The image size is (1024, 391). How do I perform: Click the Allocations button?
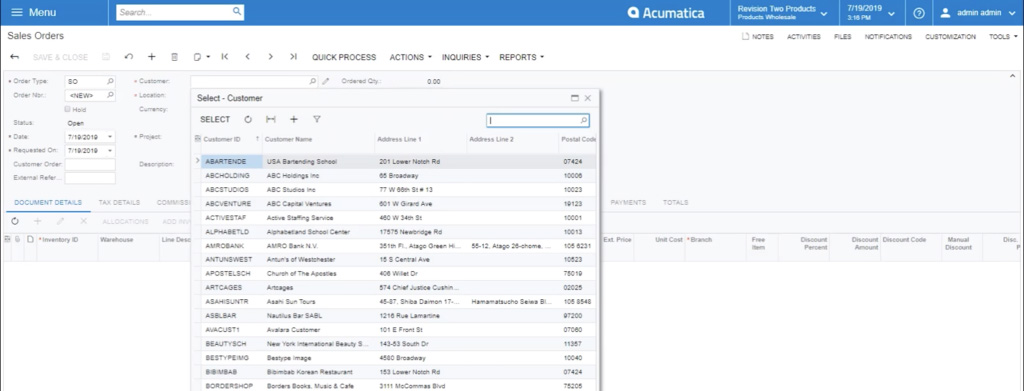pyautogui.click(x=125, y=222)
